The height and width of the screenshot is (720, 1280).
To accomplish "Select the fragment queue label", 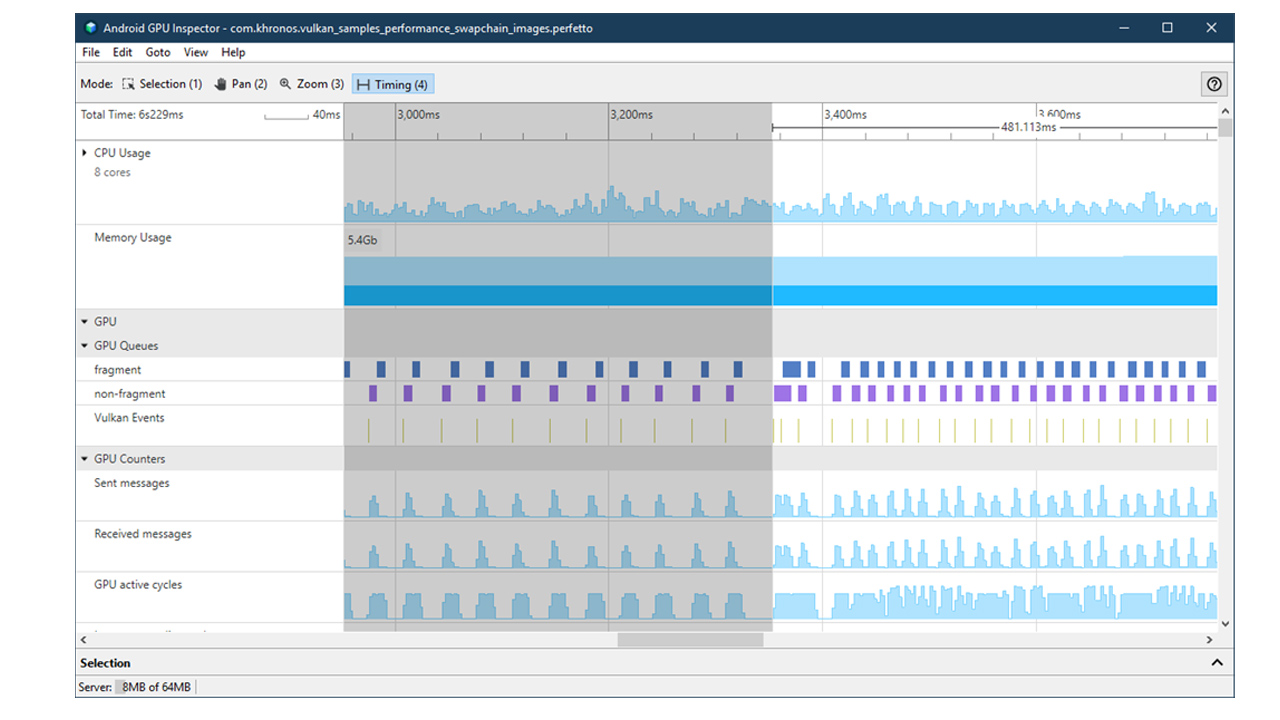I will (x=118, y=370).
